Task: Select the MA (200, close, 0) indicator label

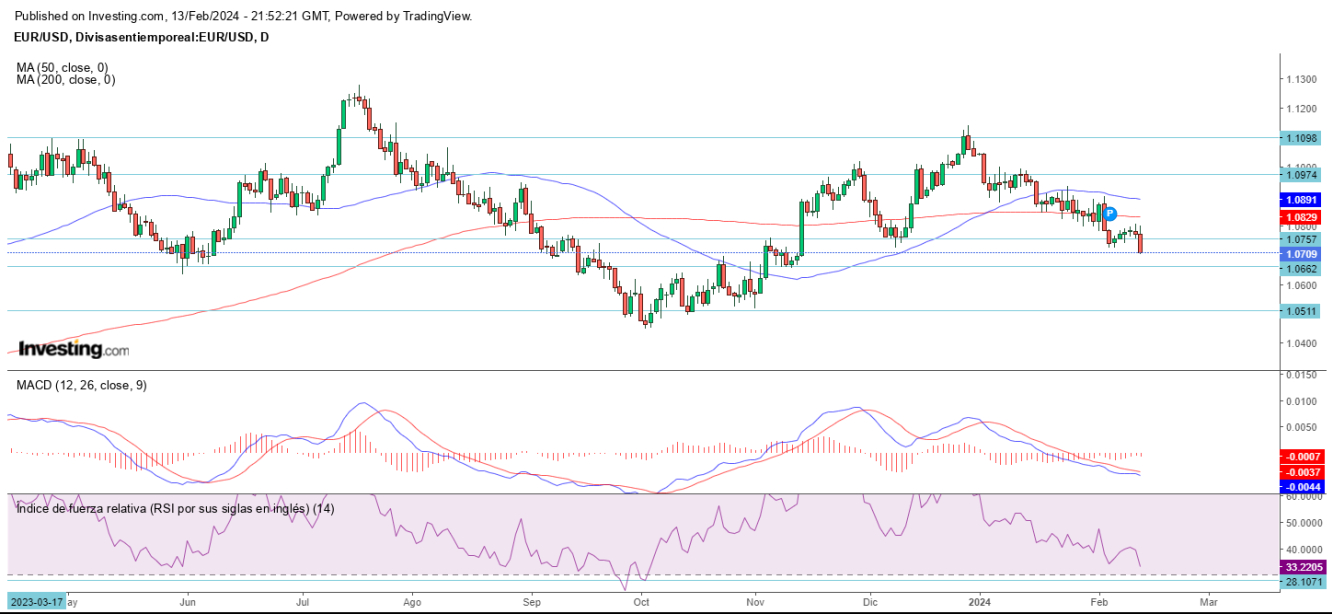Action: [66, 79]
